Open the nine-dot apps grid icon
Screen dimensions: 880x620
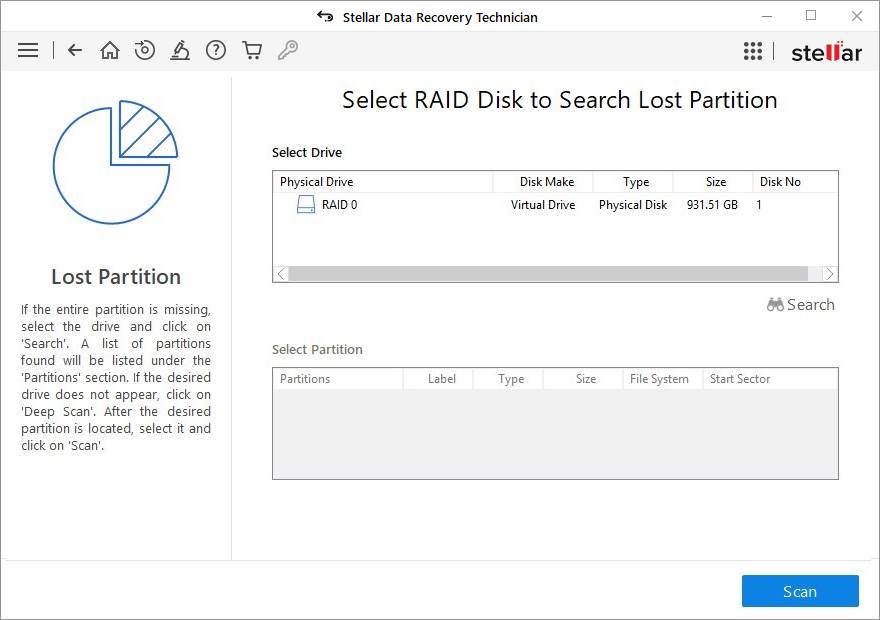[753, 51]
